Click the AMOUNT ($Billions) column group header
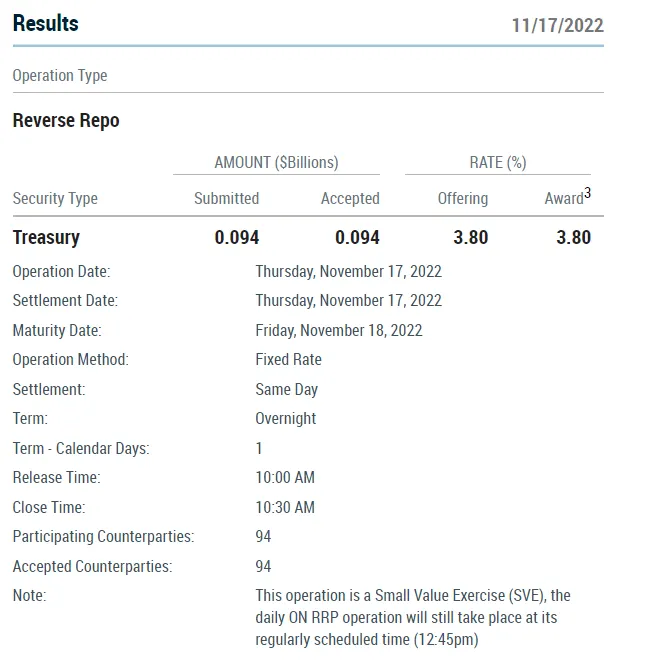The image size is (646, 667). (x=276, y=162)
